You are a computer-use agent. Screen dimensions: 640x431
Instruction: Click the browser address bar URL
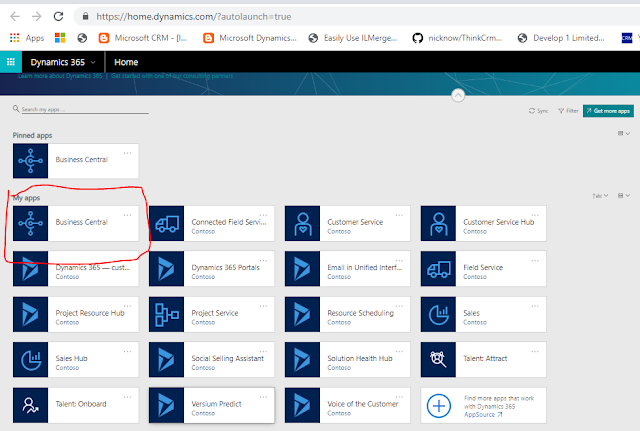point(193,17)
